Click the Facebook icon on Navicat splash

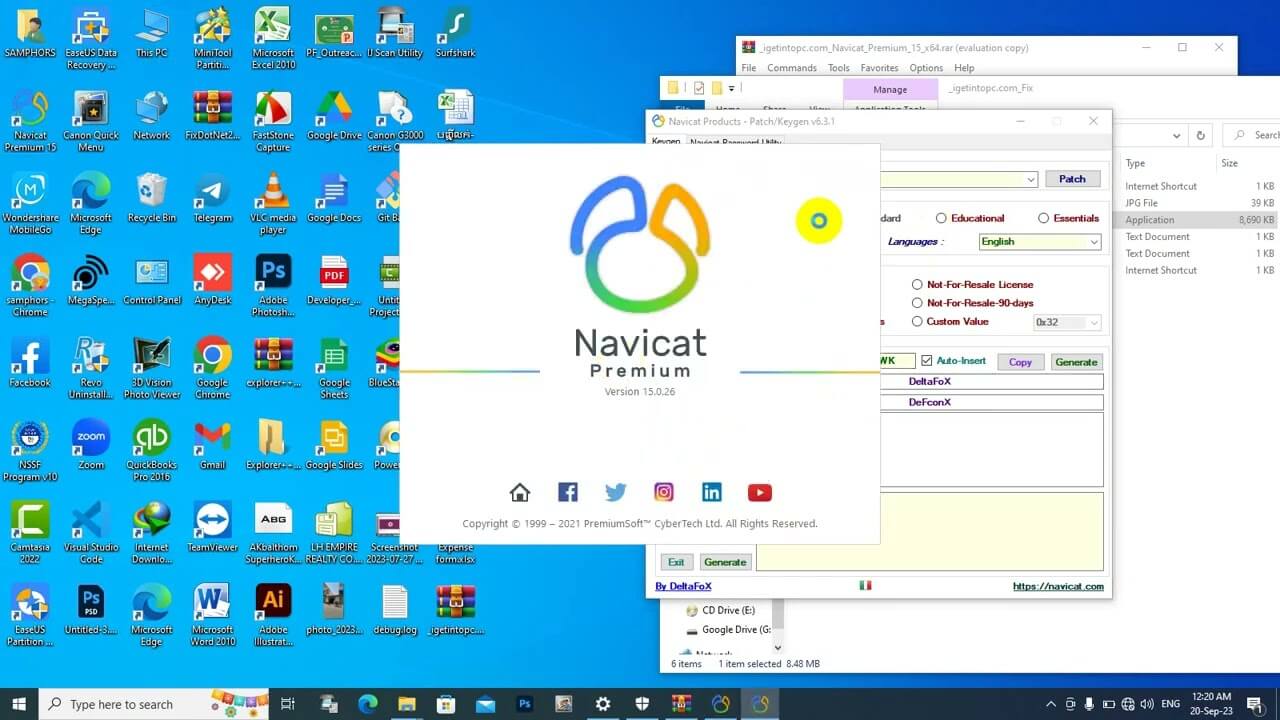[x=568, y=492]
